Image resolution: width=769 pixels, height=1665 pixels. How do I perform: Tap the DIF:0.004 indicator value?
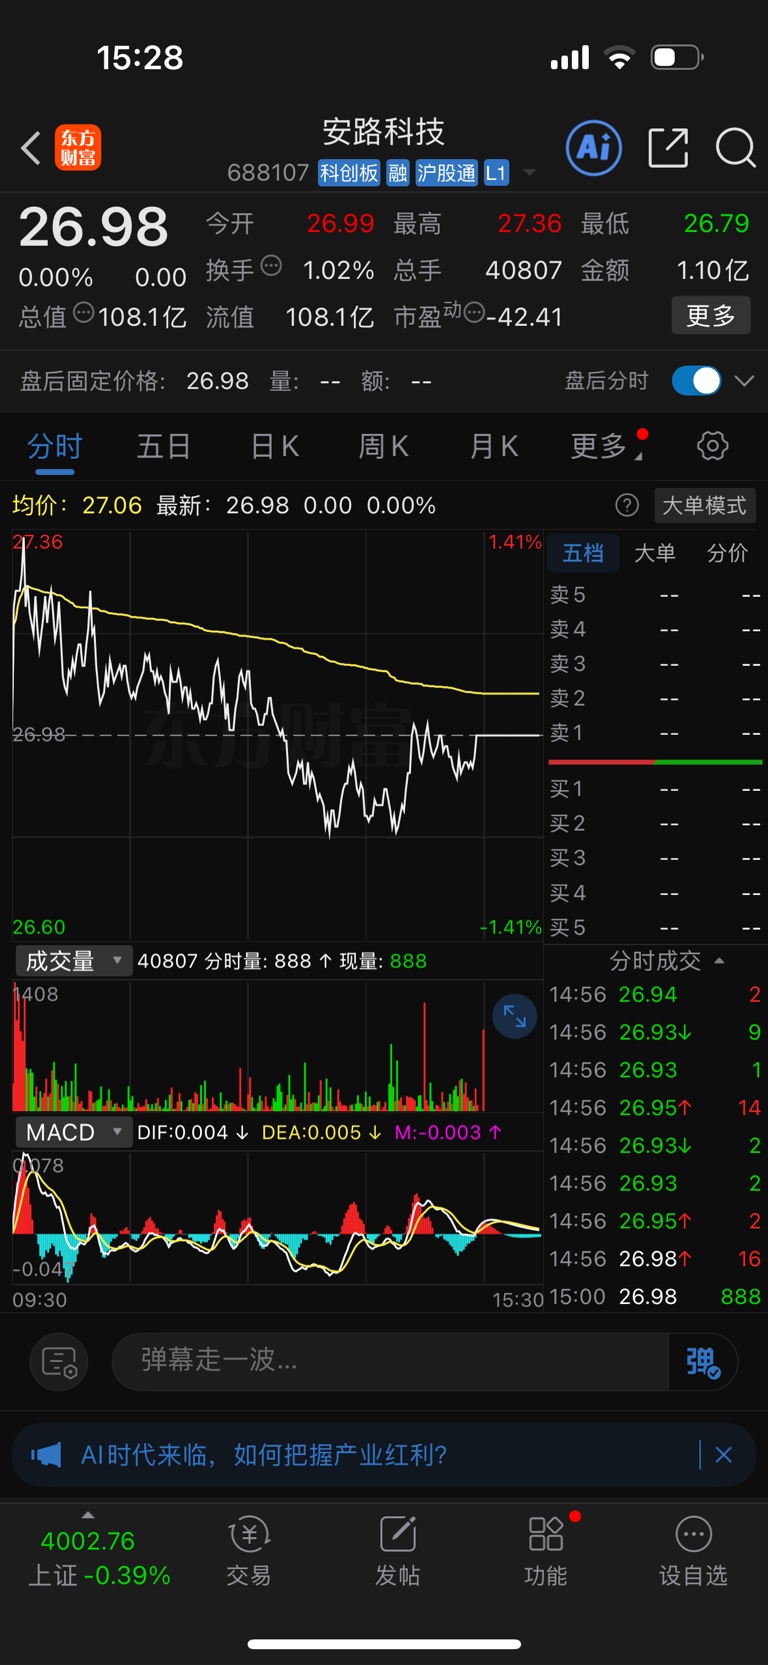(x=193, y=1132)
